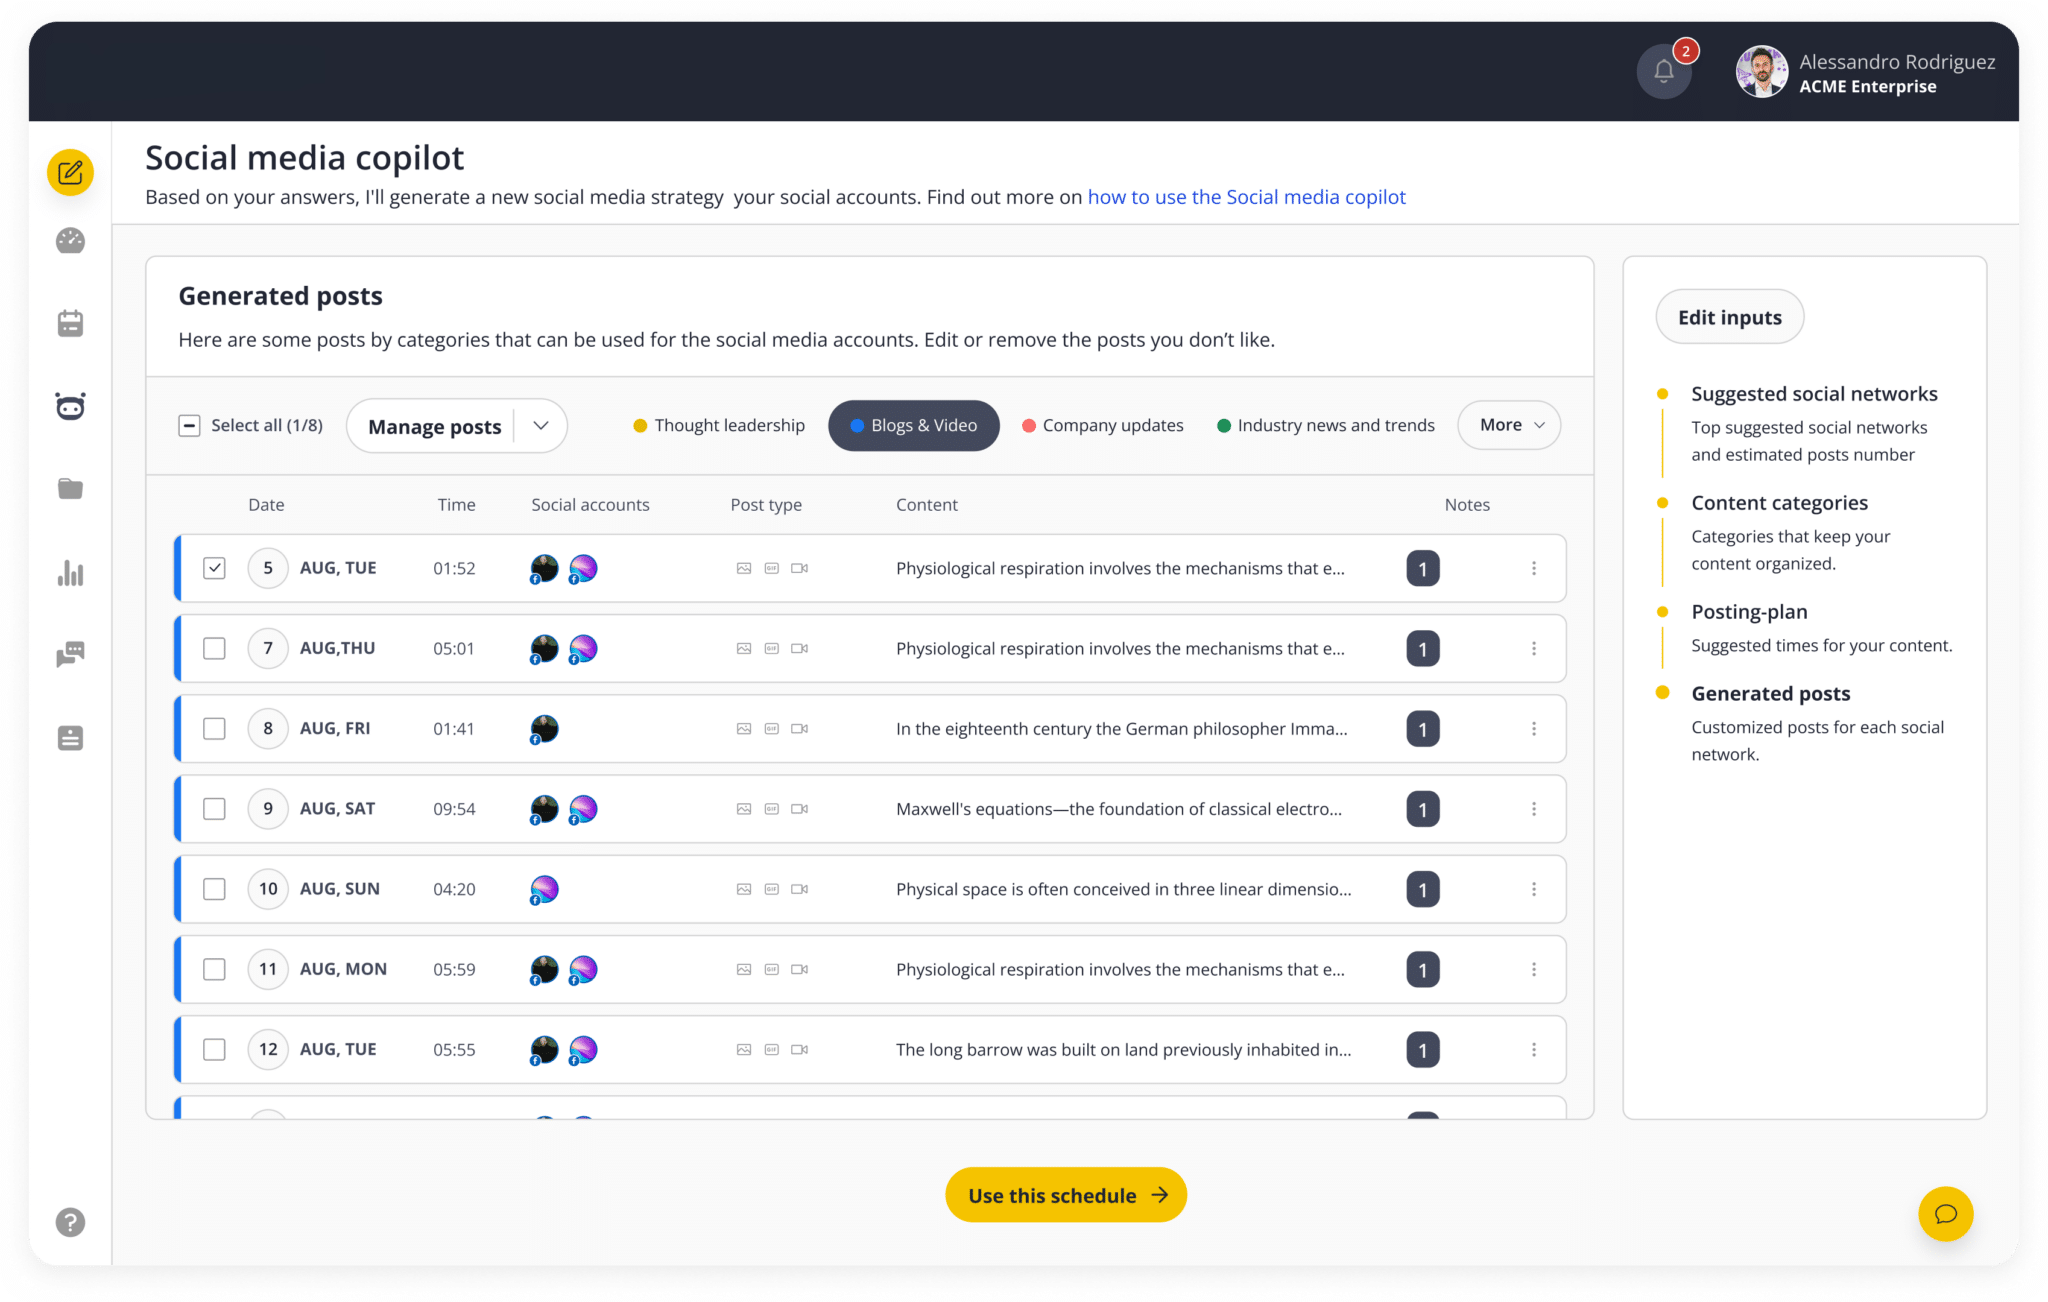Open the calendar sidebar icon
Viewport: 2048px width, 1302px height.
(x=70, y=323)
